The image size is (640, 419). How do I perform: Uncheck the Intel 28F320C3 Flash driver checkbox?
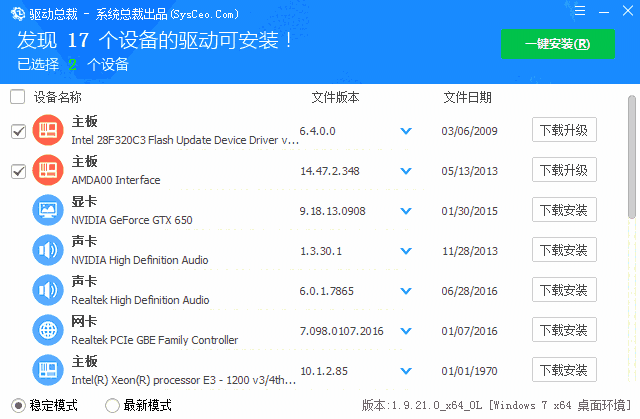click(x=18, y=131)
